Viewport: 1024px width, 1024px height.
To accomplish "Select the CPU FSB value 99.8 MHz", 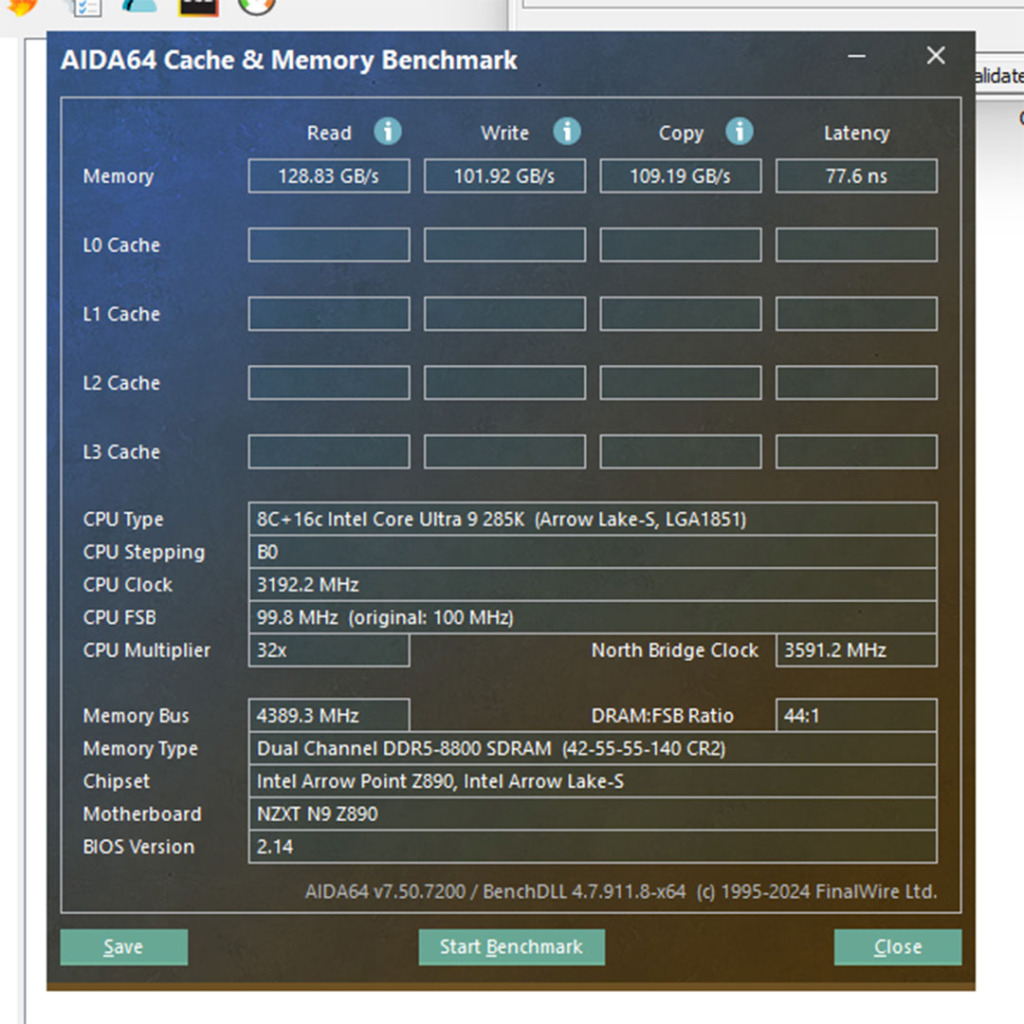I will (x=593, y=617).
